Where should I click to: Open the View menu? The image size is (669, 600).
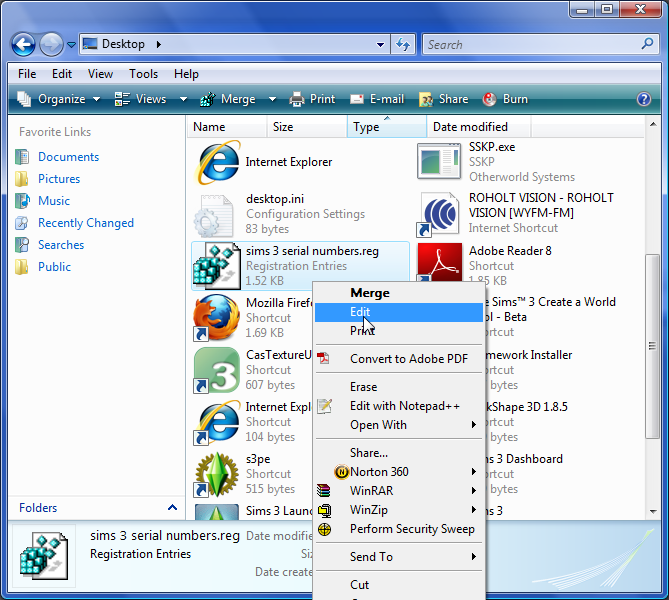pos(100,74)
